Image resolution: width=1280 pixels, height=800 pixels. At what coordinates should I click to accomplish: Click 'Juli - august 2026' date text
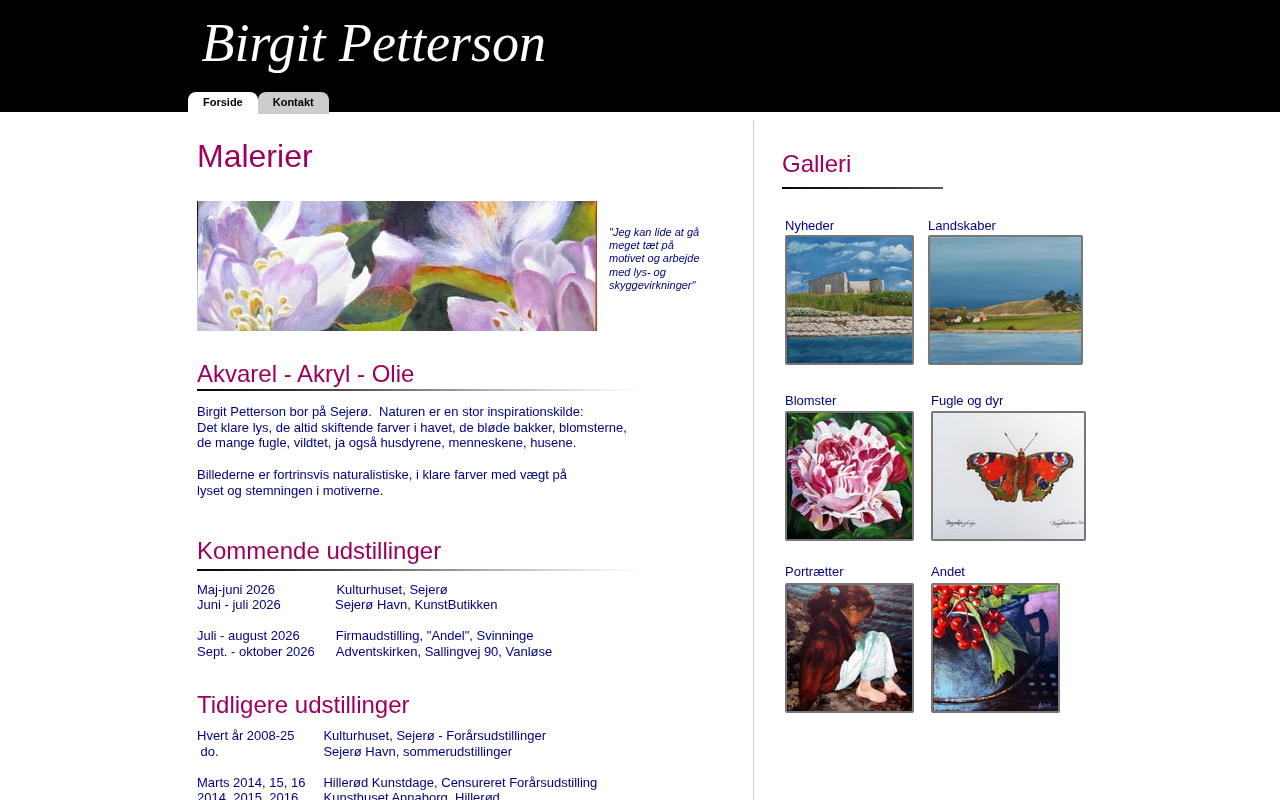(248, 636)
